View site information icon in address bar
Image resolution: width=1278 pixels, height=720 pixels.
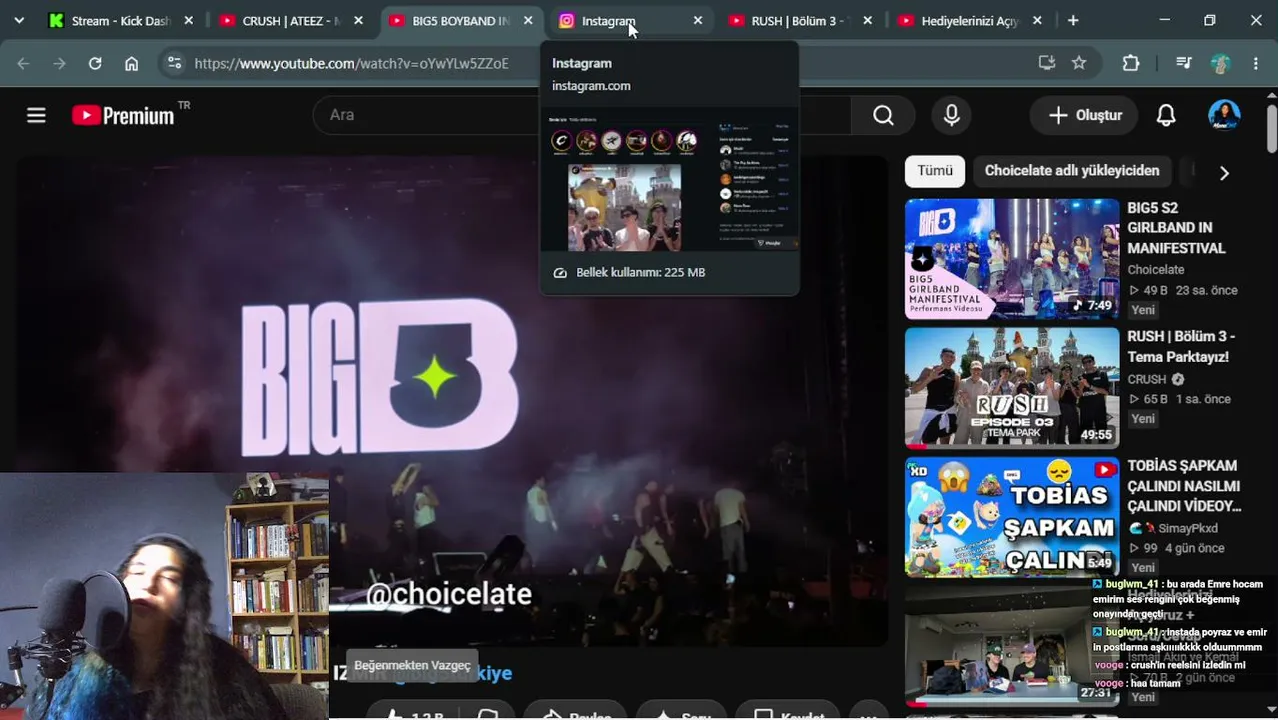point(174,63)
